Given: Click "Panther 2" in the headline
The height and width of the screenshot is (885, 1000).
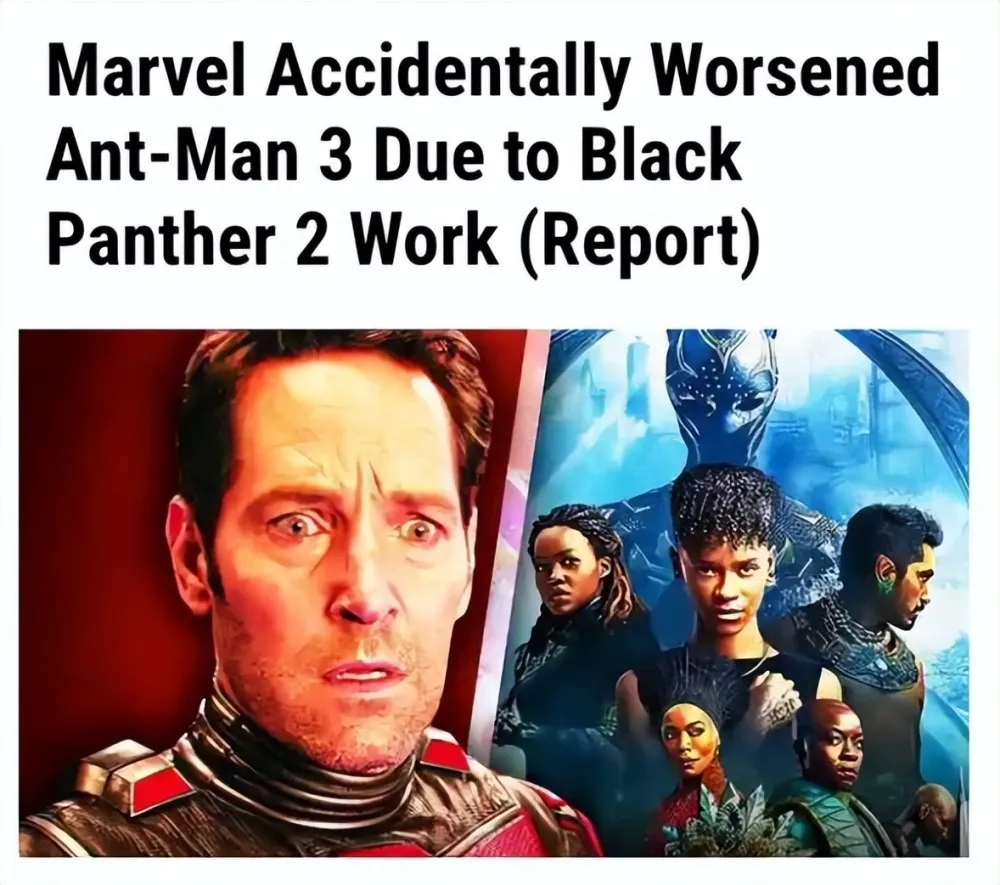Looking at the screenshot, I should pos(188,242).
